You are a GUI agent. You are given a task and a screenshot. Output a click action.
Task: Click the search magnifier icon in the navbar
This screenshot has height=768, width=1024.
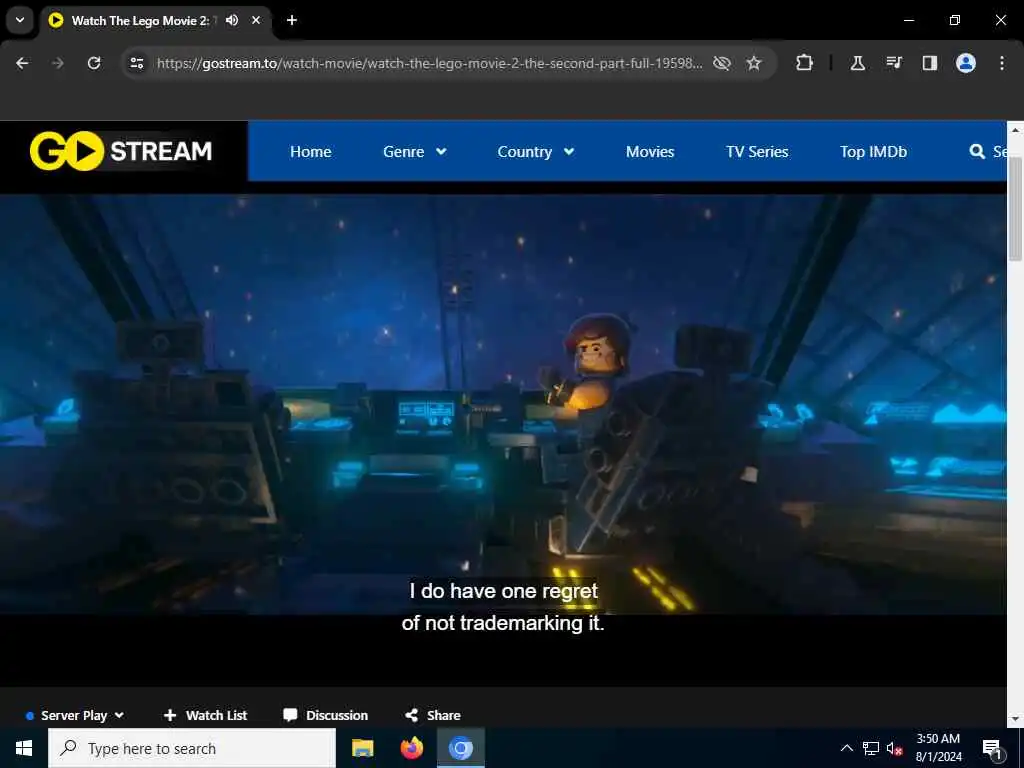pos(977,152)
